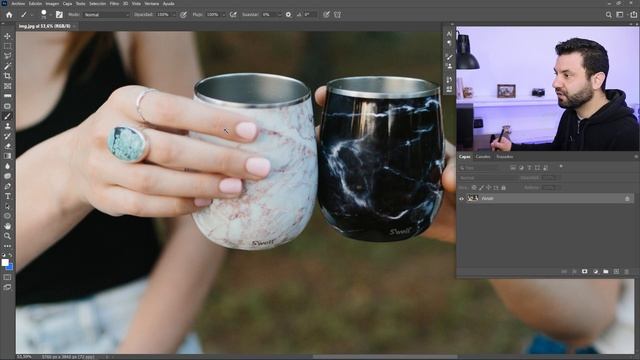The image size is (640, 360).
Task: Open the Filtro menu
Action: click(114, 4)
